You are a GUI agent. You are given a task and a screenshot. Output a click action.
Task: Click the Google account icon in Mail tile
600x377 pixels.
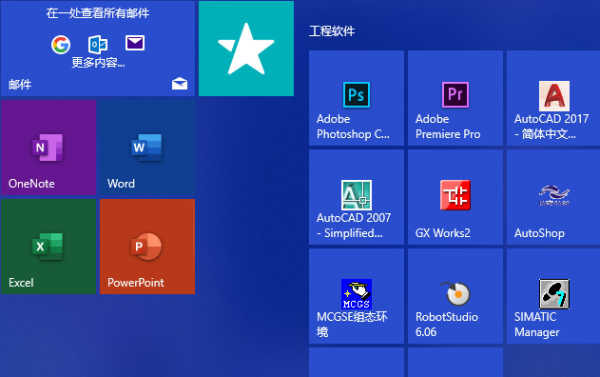(x=61, y=45)
